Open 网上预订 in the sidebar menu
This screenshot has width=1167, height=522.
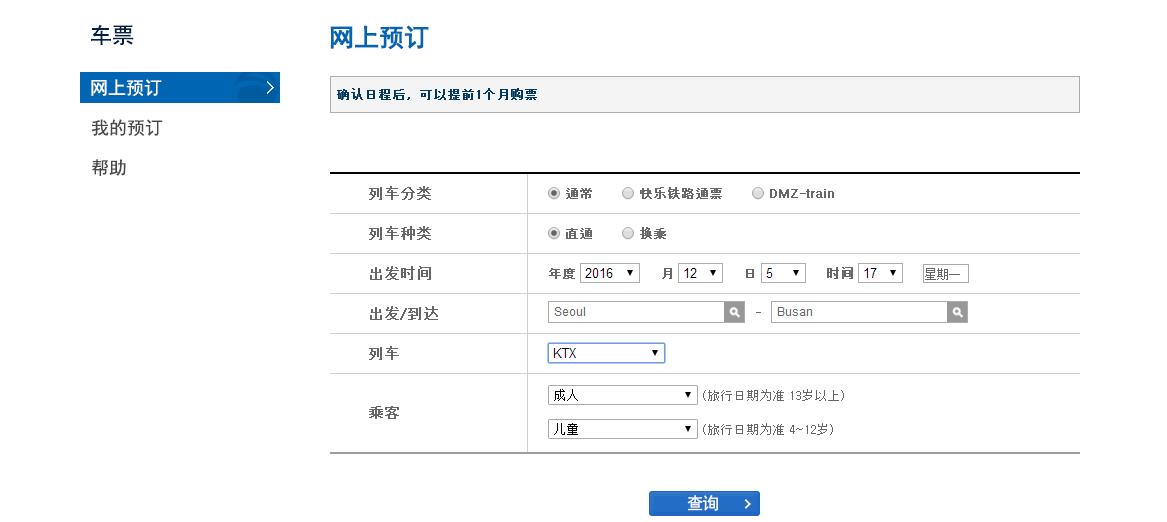tap(179, 88)
